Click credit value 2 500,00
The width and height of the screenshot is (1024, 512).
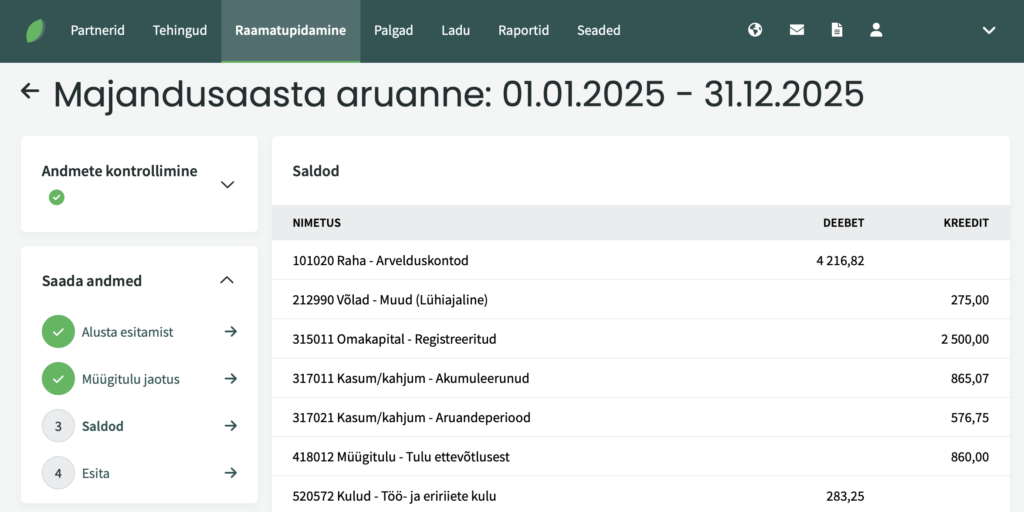pos(965,339)
